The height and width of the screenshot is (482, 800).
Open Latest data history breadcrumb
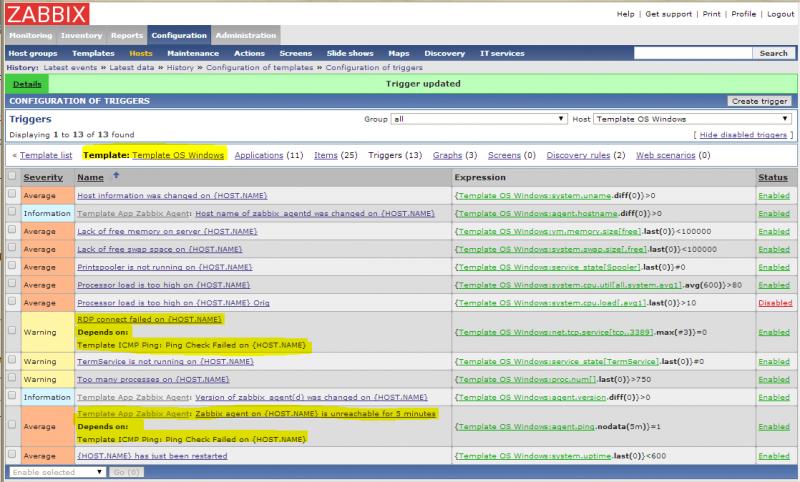(x=132, y=67)
